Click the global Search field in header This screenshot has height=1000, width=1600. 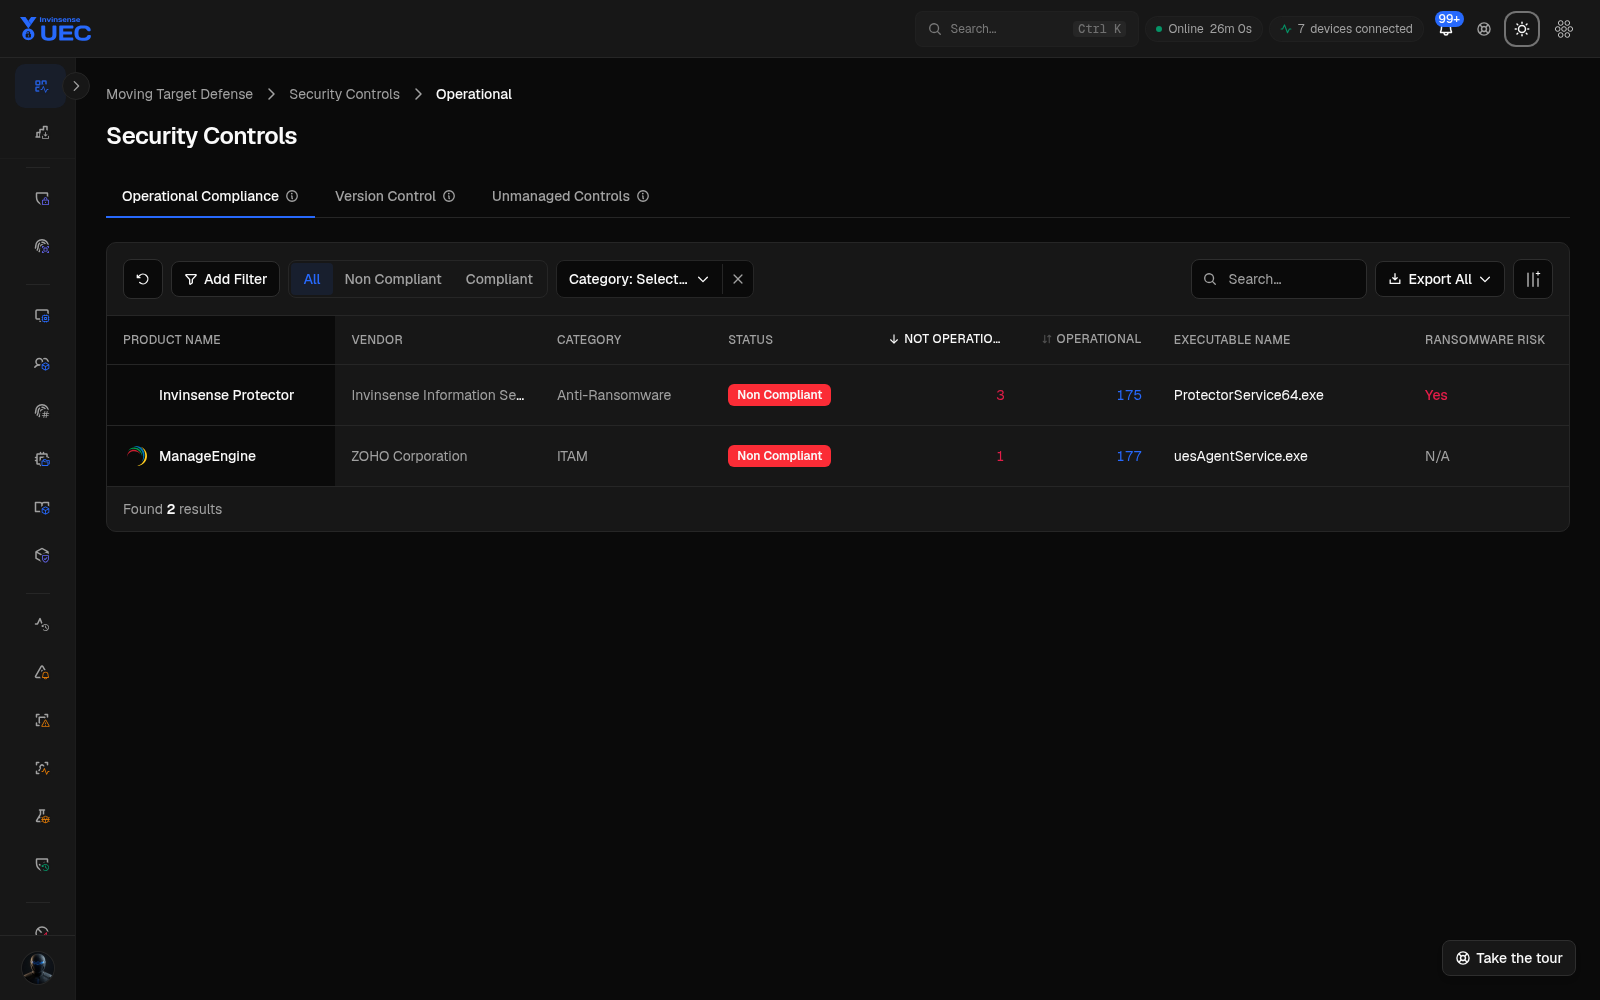tap(1026, 29)
